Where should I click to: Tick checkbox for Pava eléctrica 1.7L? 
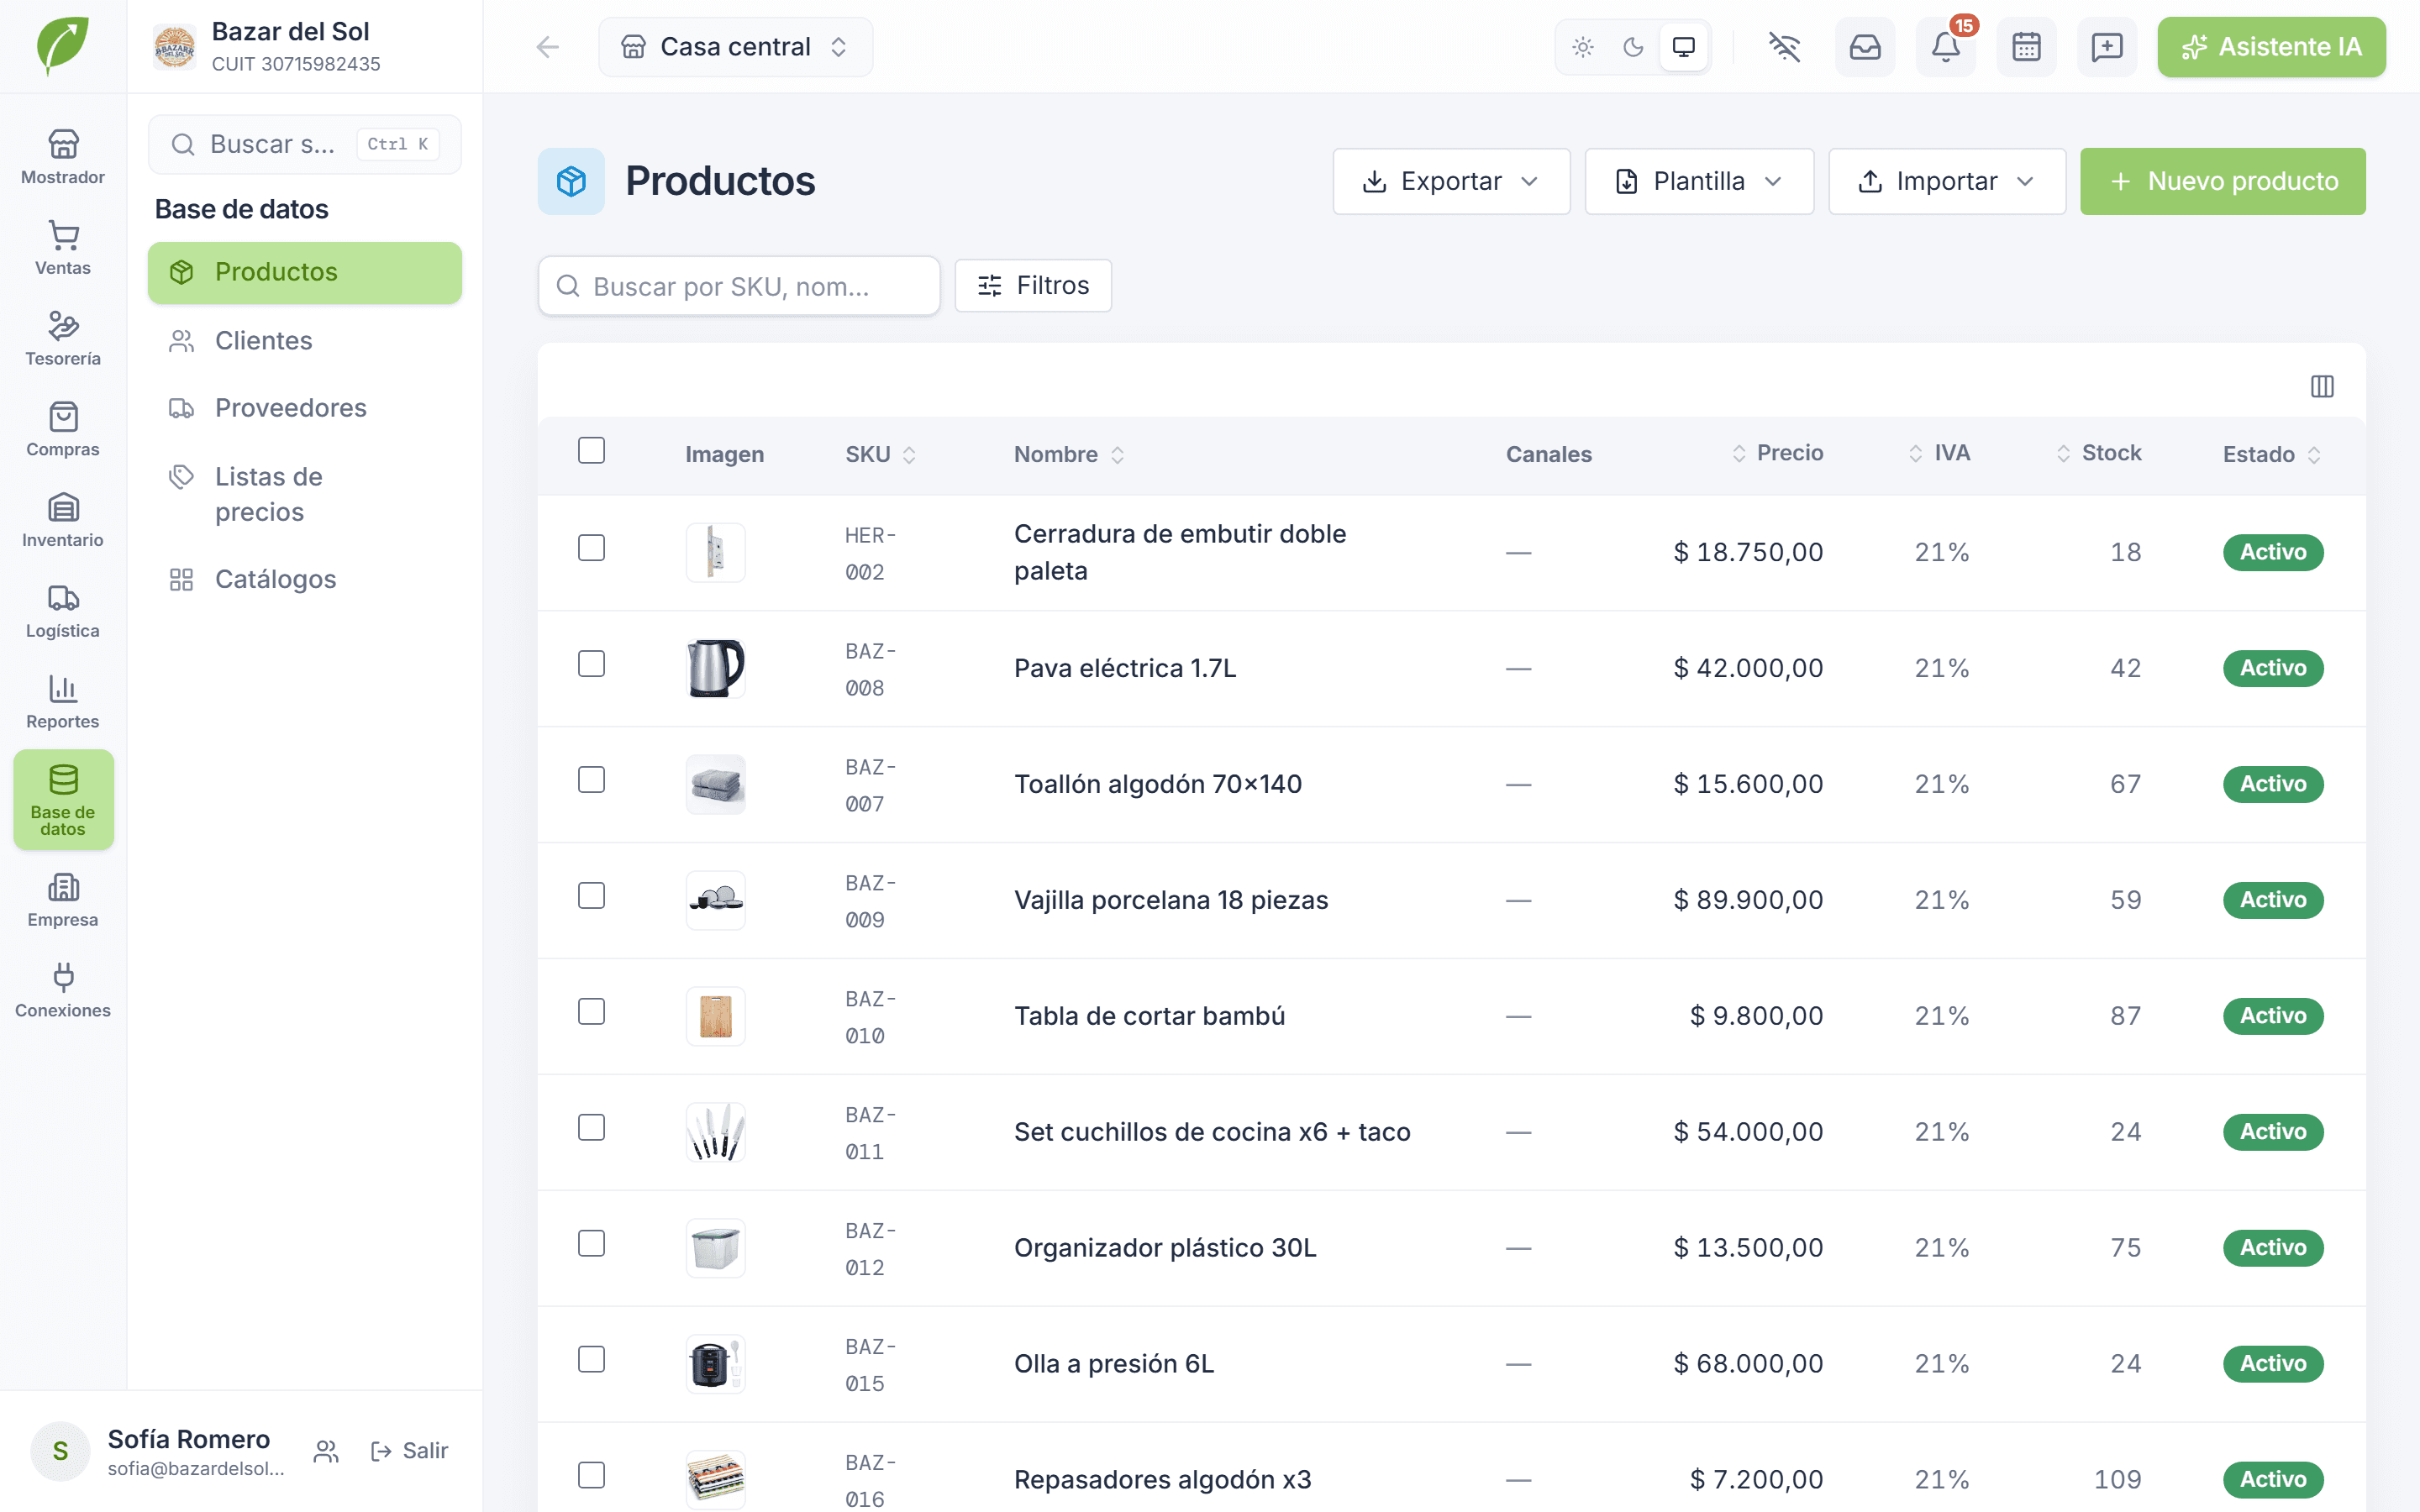pyautogui.click(x=591, y=664)
